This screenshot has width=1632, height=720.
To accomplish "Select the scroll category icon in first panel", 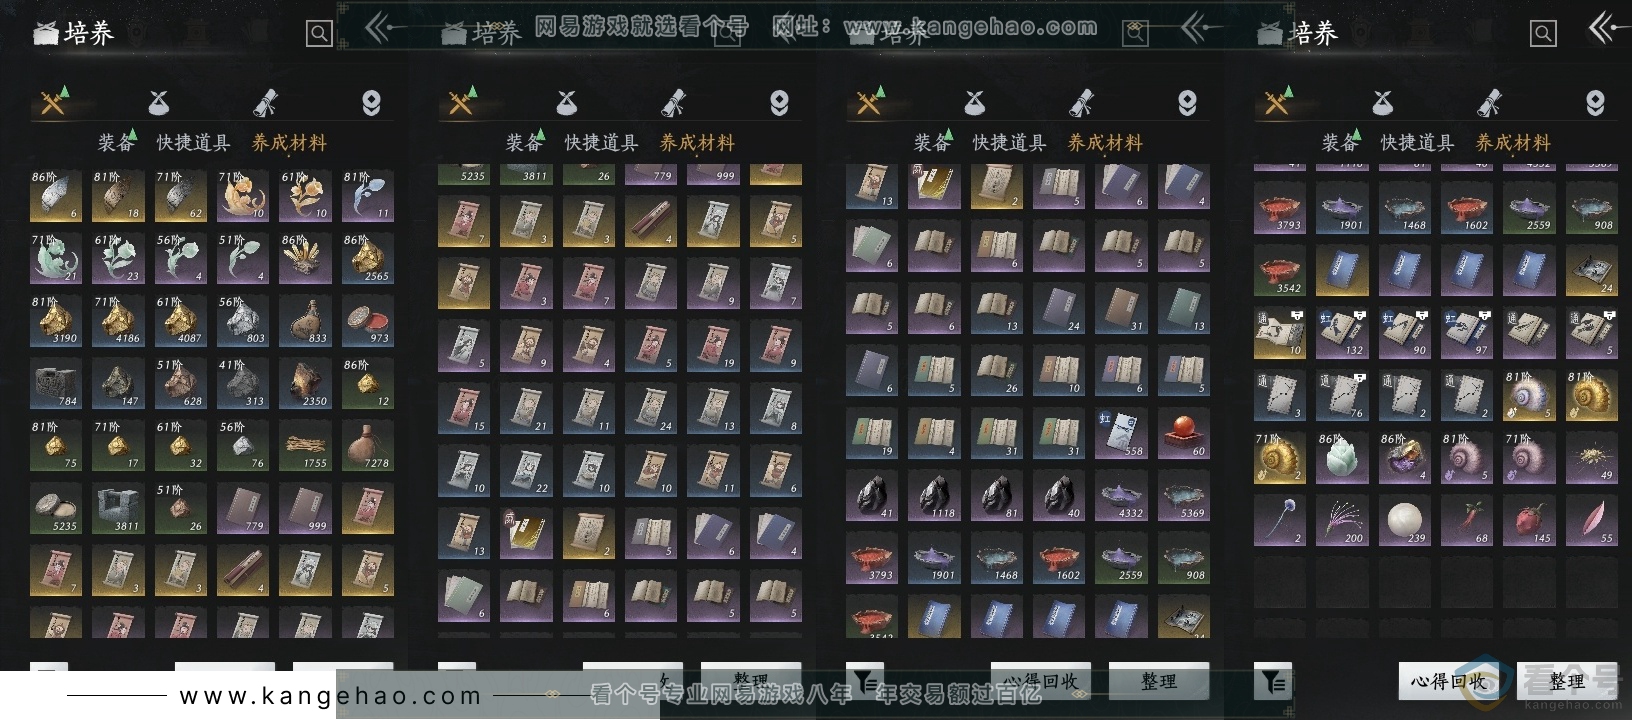I will [265, 102].
